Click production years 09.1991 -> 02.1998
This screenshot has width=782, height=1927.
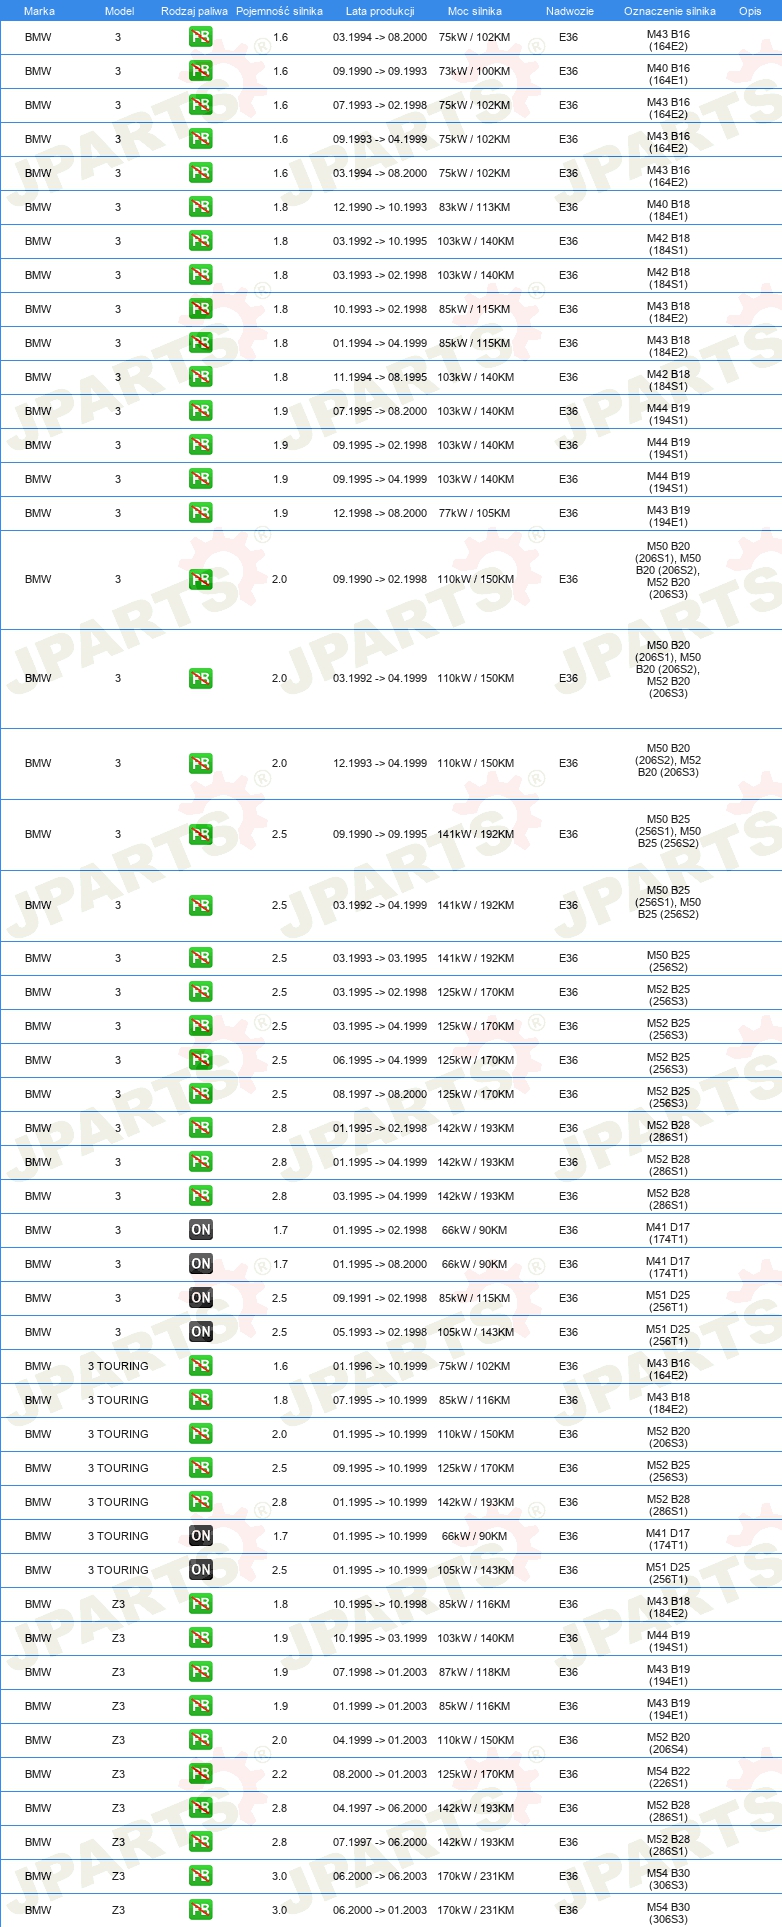(x=380, y=1298)
